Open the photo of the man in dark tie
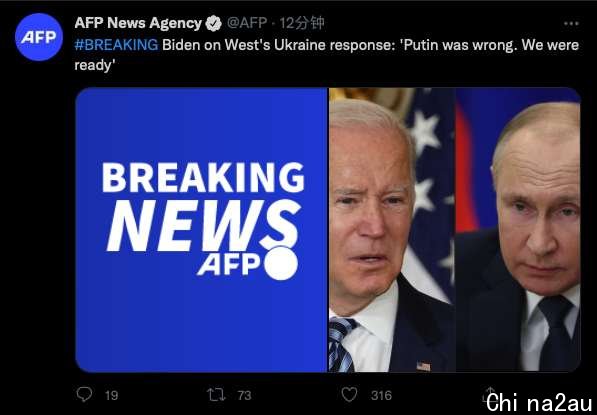The width and height of the screenshot is (597, 415). click(518, 230)
